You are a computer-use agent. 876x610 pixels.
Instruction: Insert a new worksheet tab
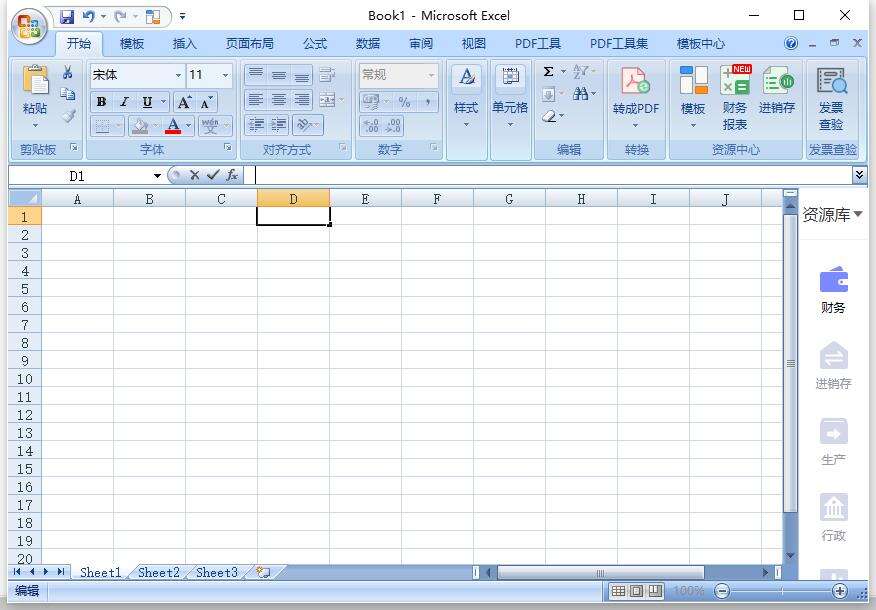point(263,572)
